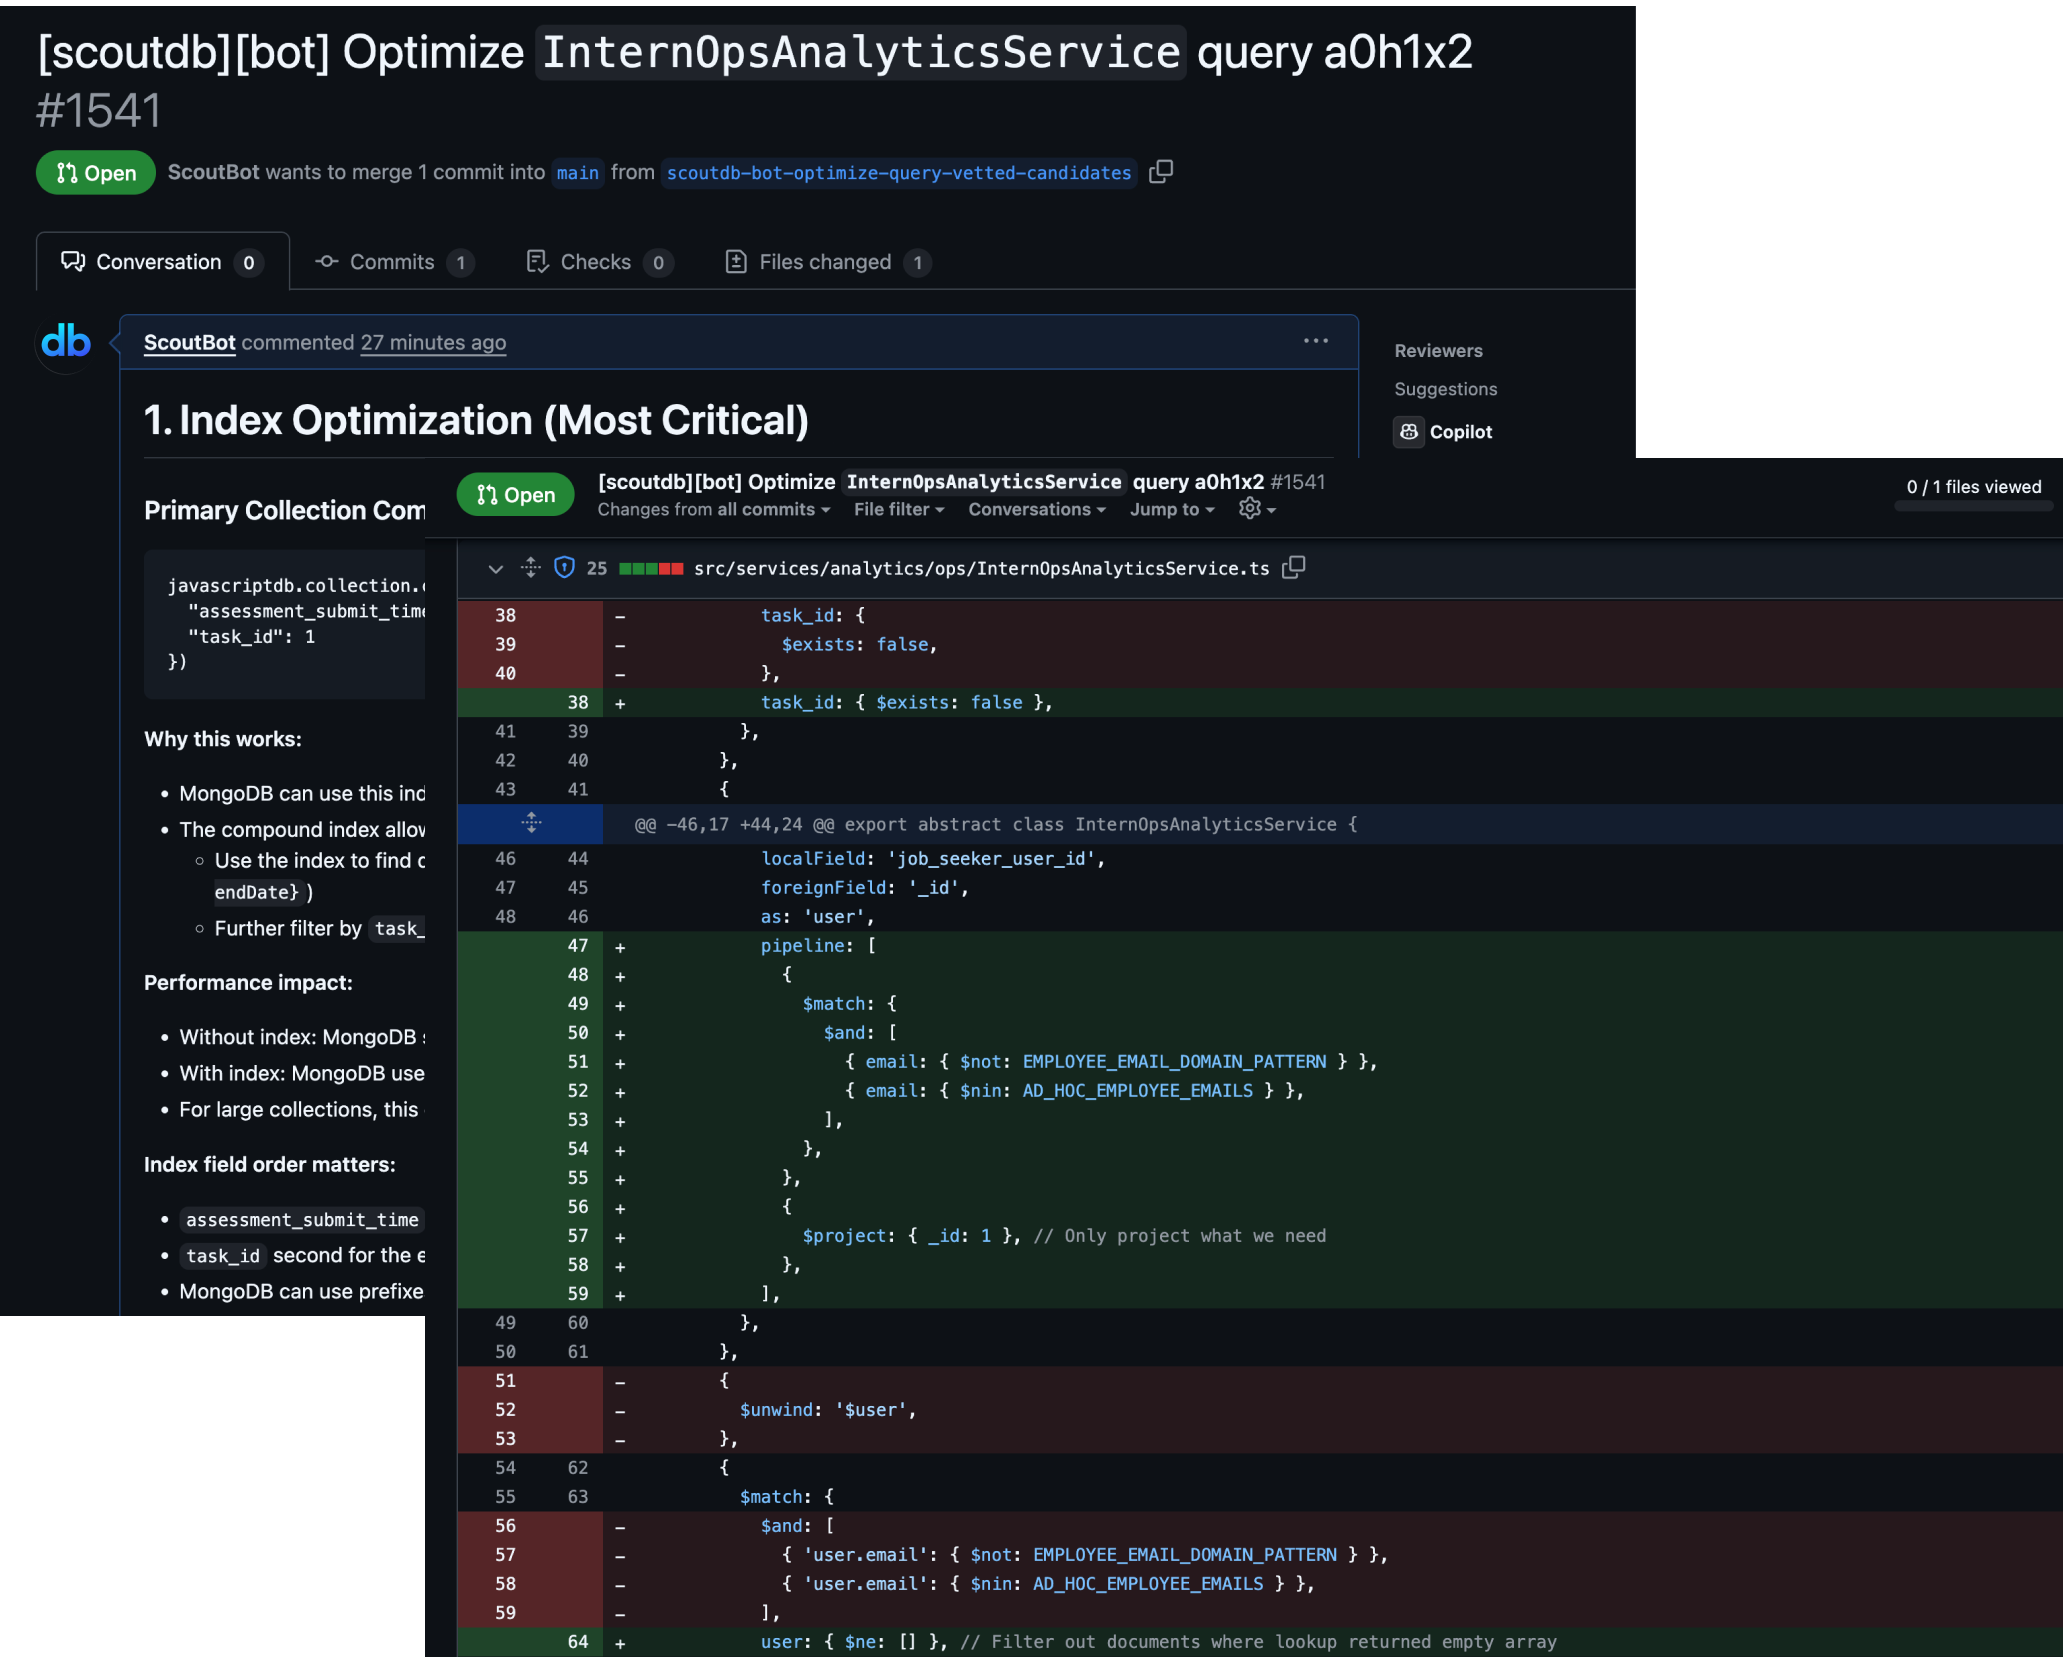Switch to the Commits tab
Viewport: 2063px width, 1657px height.
tap(394, 262)
